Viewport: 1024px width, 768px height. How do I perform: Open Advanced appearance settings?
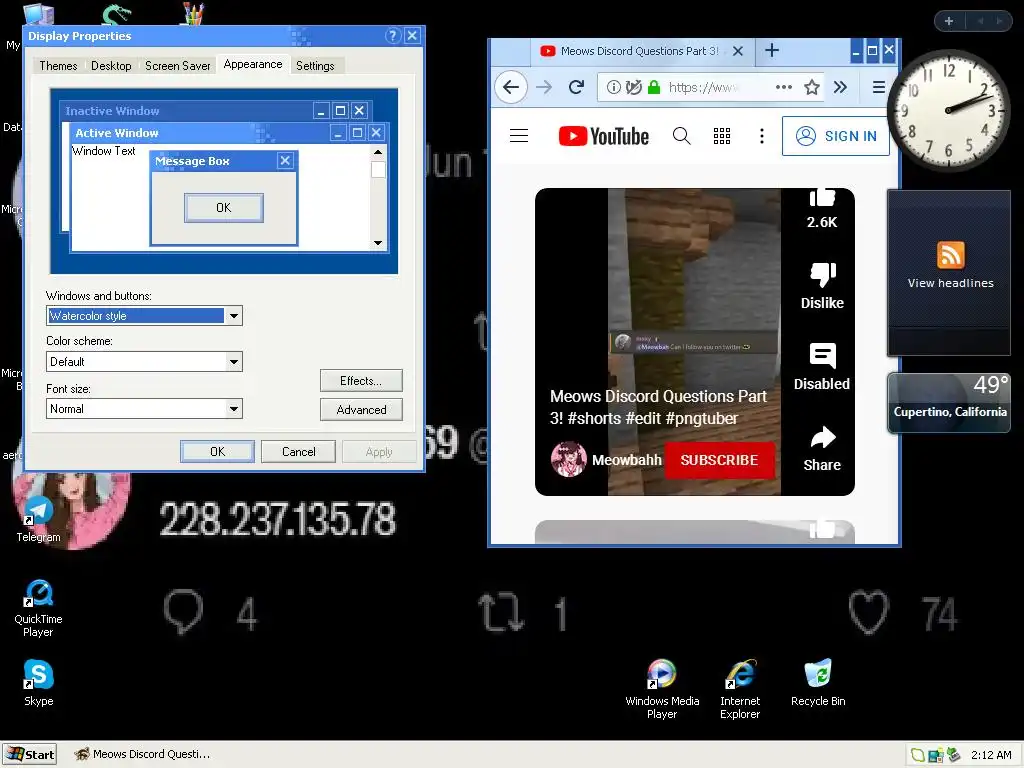coord(361,409)
